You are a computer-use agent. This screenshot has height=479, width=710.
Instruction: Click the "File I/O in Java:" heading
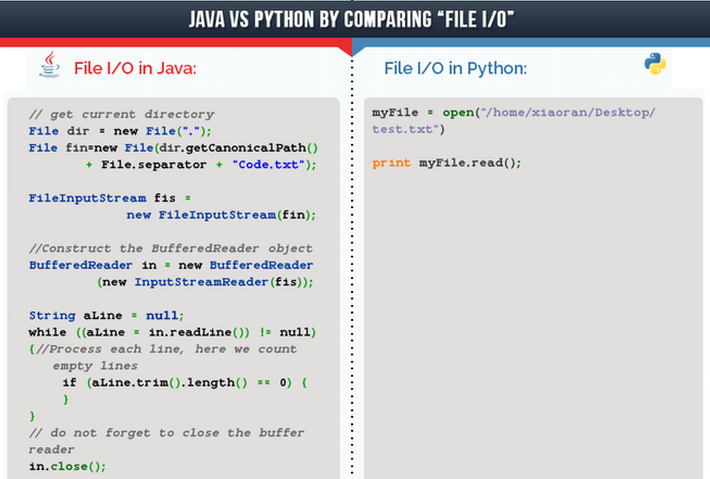134,68
